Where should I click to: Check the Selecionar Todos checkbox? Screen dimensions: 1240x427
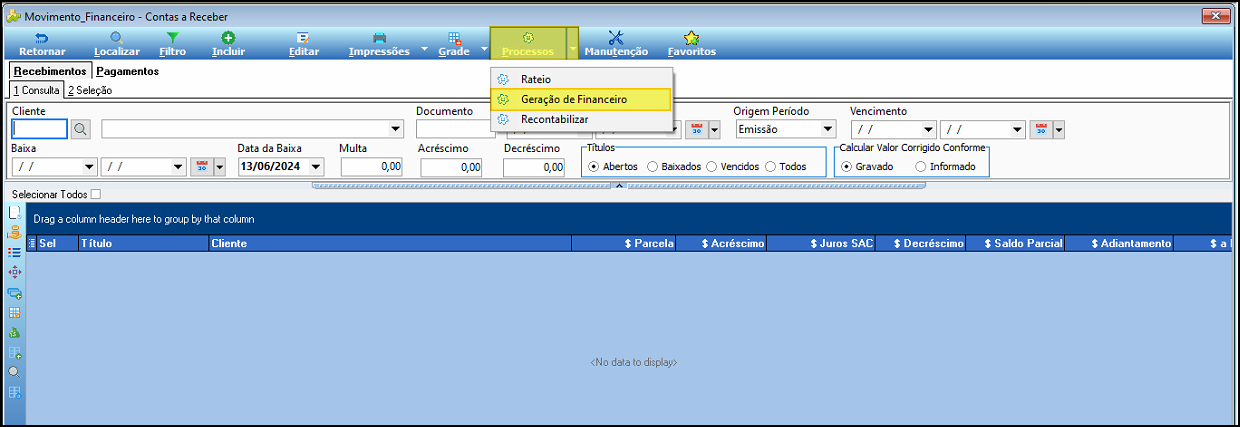click(x=96, y=194)
